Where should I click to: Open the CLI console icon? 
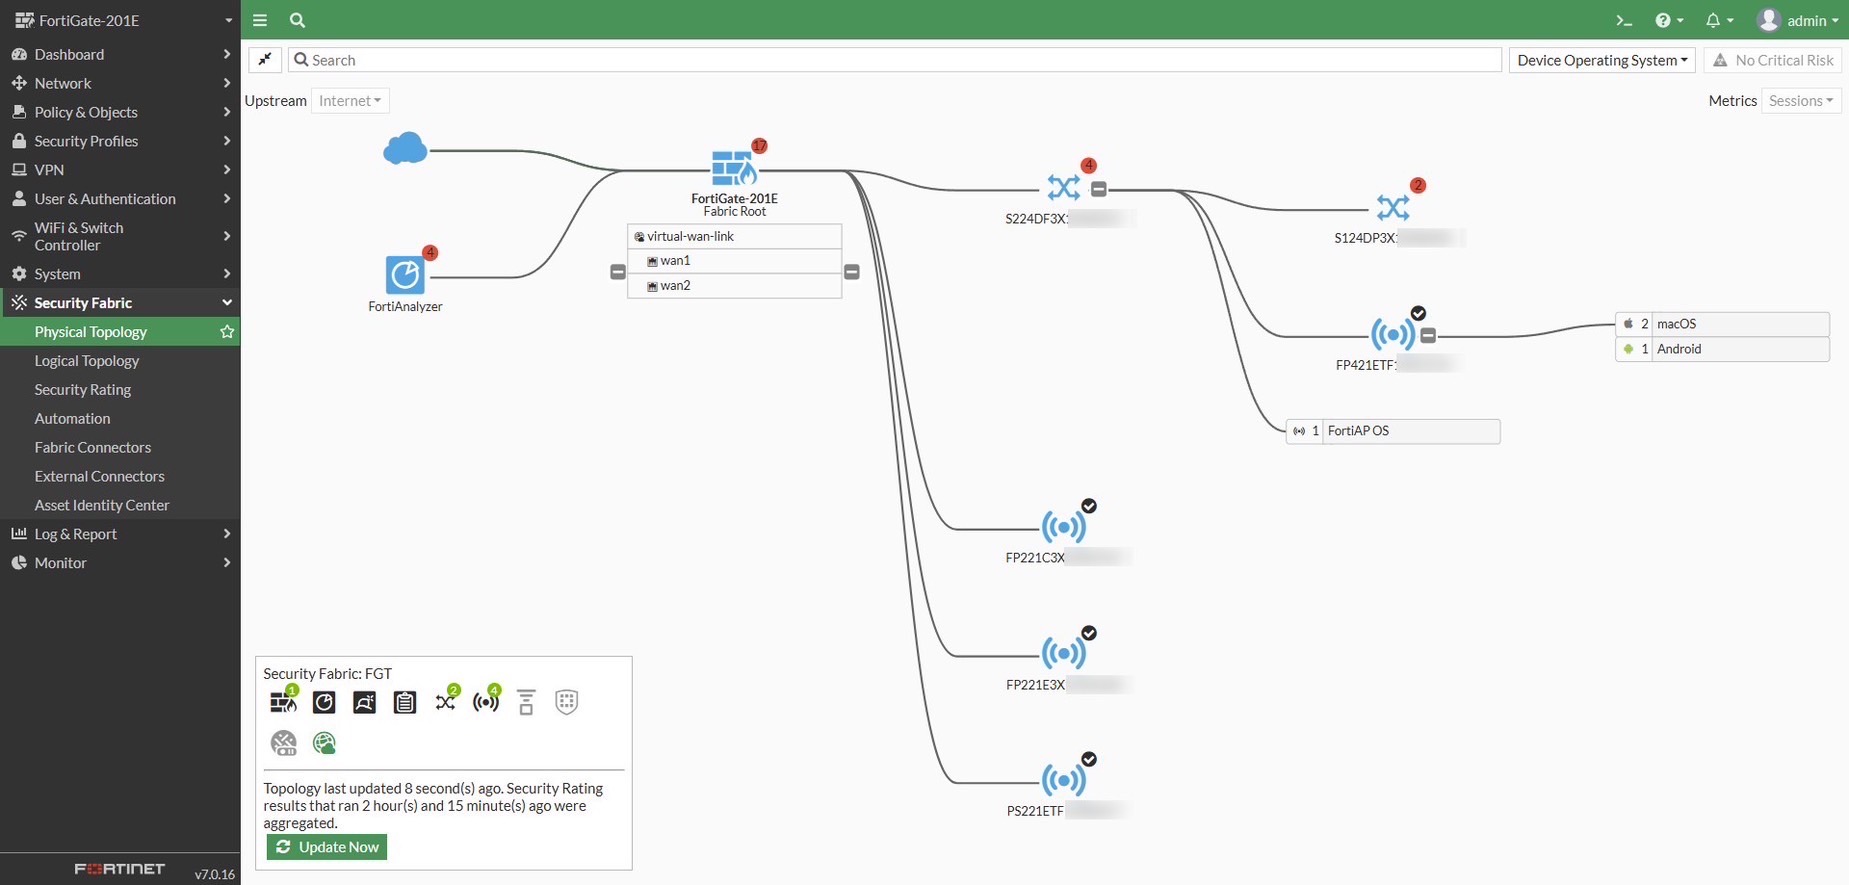point(1624,20)
